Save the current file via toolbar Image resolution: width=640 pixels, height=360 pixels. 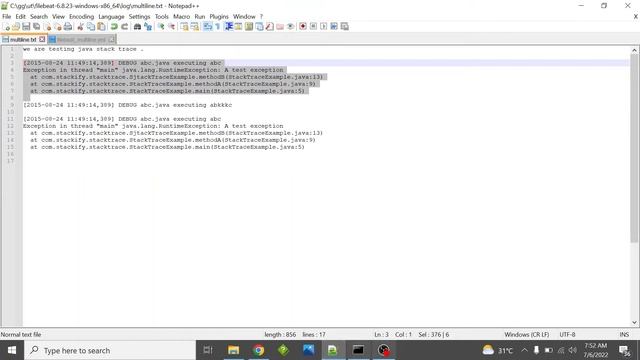[26, 27]
